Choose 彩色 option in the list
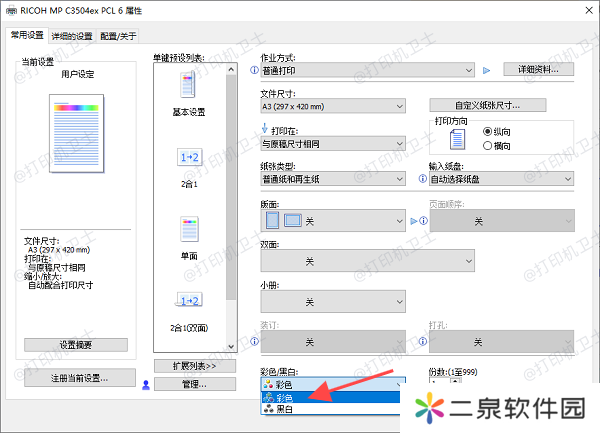600x433 pixels. (x=331, y=397)
